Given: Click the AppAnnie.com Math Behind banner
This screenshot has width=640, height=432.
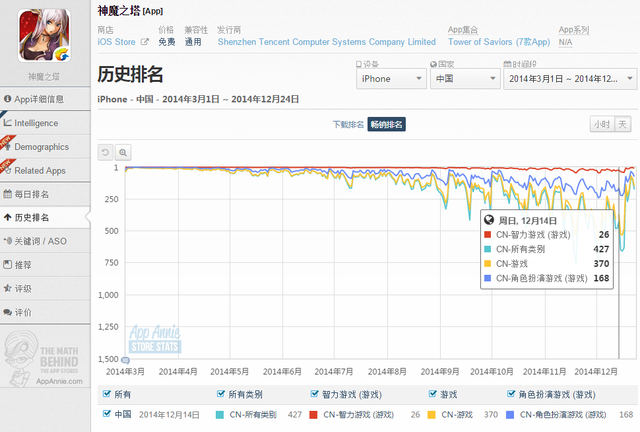Looking at the screenshot, I should tap(44, 358).
